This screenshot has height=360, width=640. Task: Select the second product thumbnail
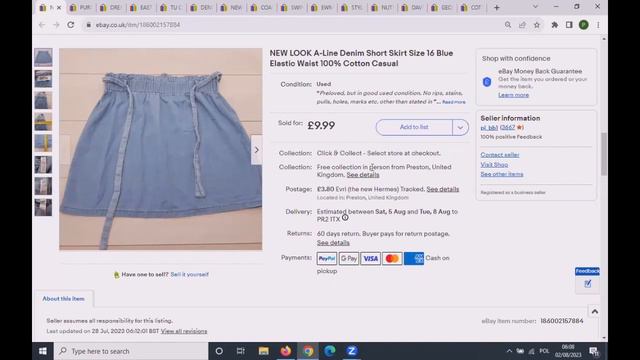(x=43, y=79)
